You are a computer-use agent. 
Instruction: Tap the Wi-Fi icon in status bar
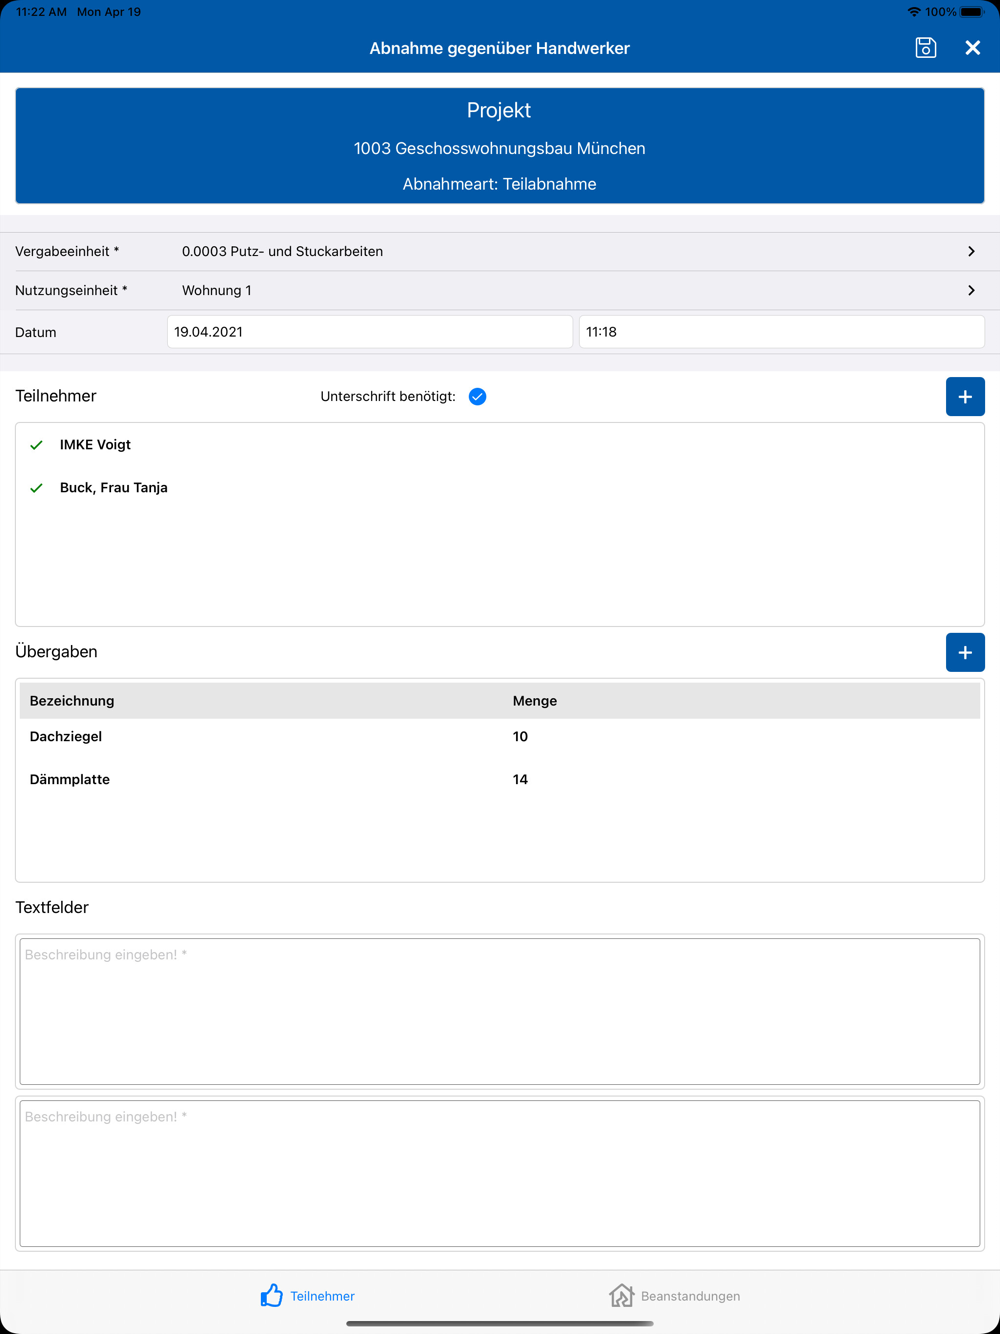pos(914,12)
